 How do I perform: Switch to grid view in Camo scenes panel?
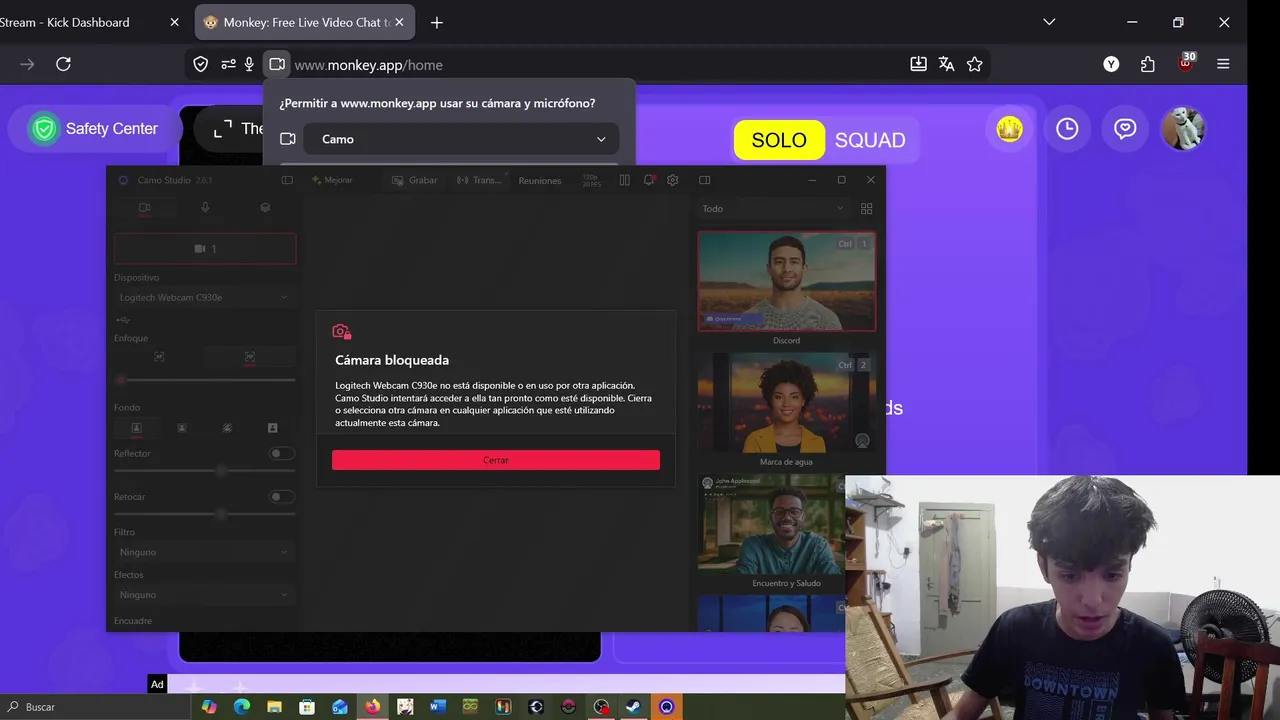867,208
